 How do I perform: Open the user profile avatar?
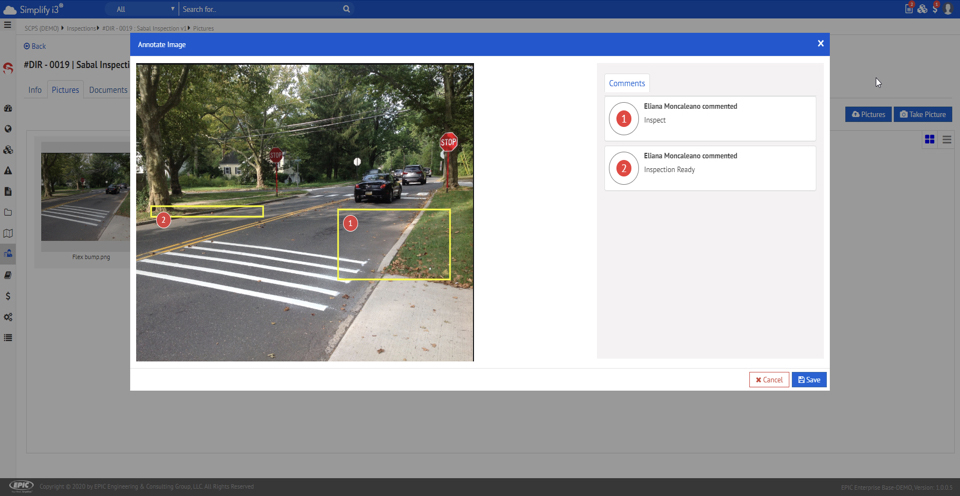(x=947, y=9)
